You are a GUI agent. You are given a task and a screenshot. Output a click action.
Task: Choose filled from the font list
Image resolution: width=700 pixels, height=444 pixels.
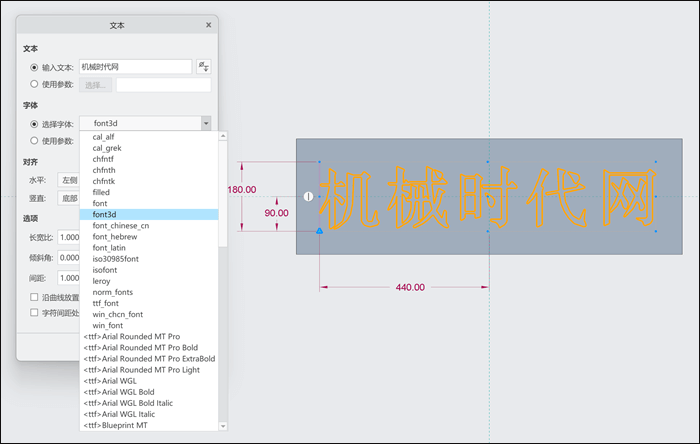point(149,192)
